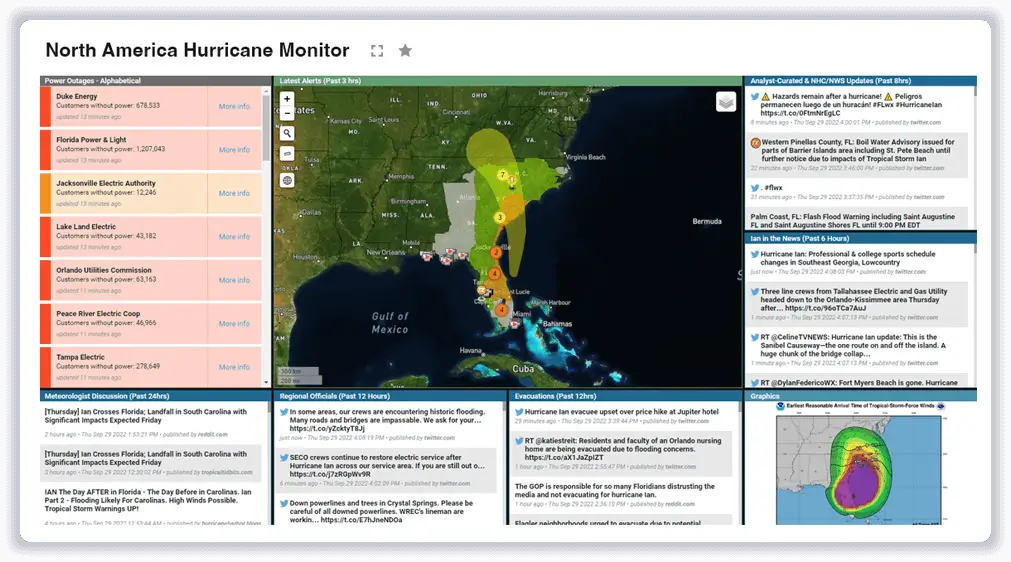Open the map search magnifier tool
This screenshot has height=562, width=1011.
[x=287, y=133]
